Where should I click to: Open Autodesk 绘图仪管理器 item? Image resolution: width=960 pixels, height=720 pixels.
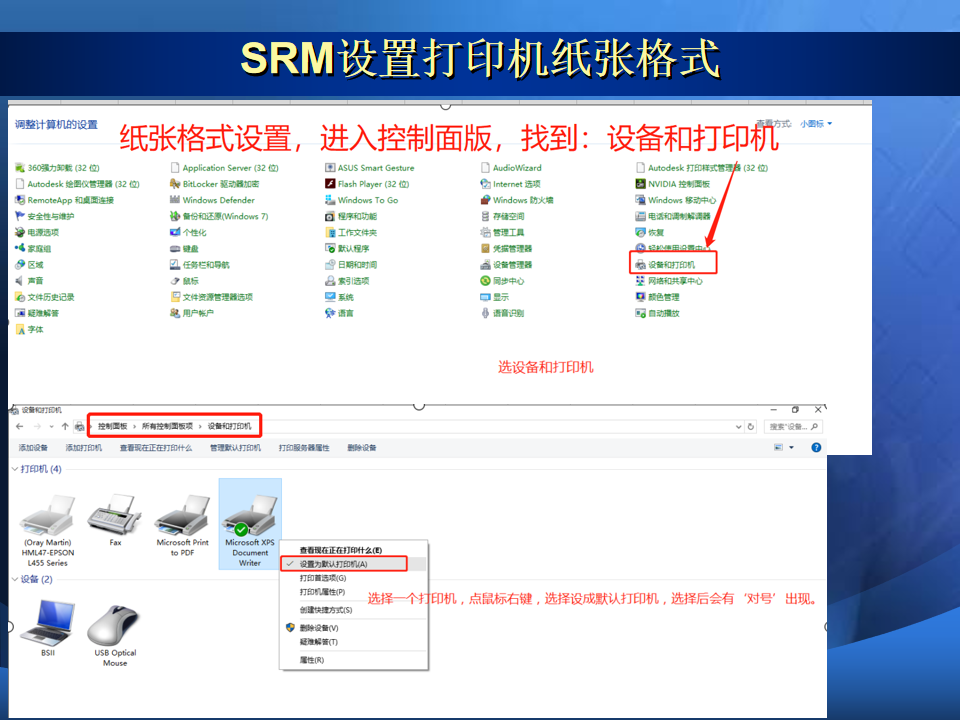pos(77,184)
